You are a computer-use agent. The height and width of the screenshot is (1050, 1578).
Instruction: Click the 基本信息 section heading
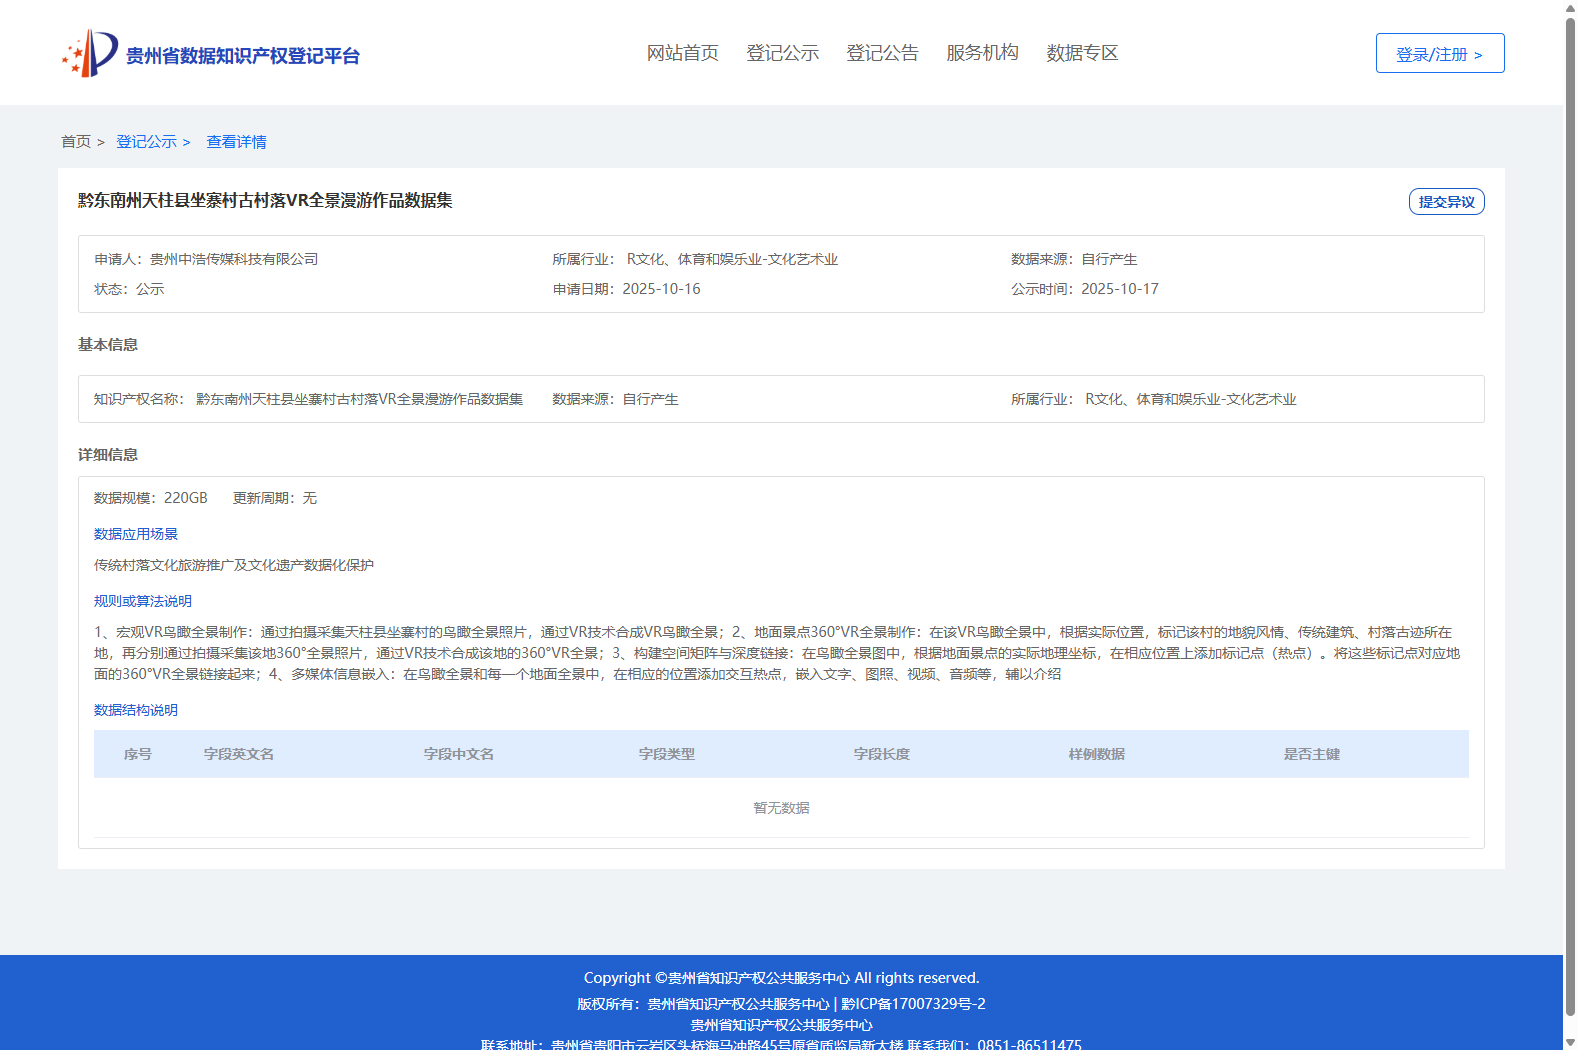click(x=108, y=345)
